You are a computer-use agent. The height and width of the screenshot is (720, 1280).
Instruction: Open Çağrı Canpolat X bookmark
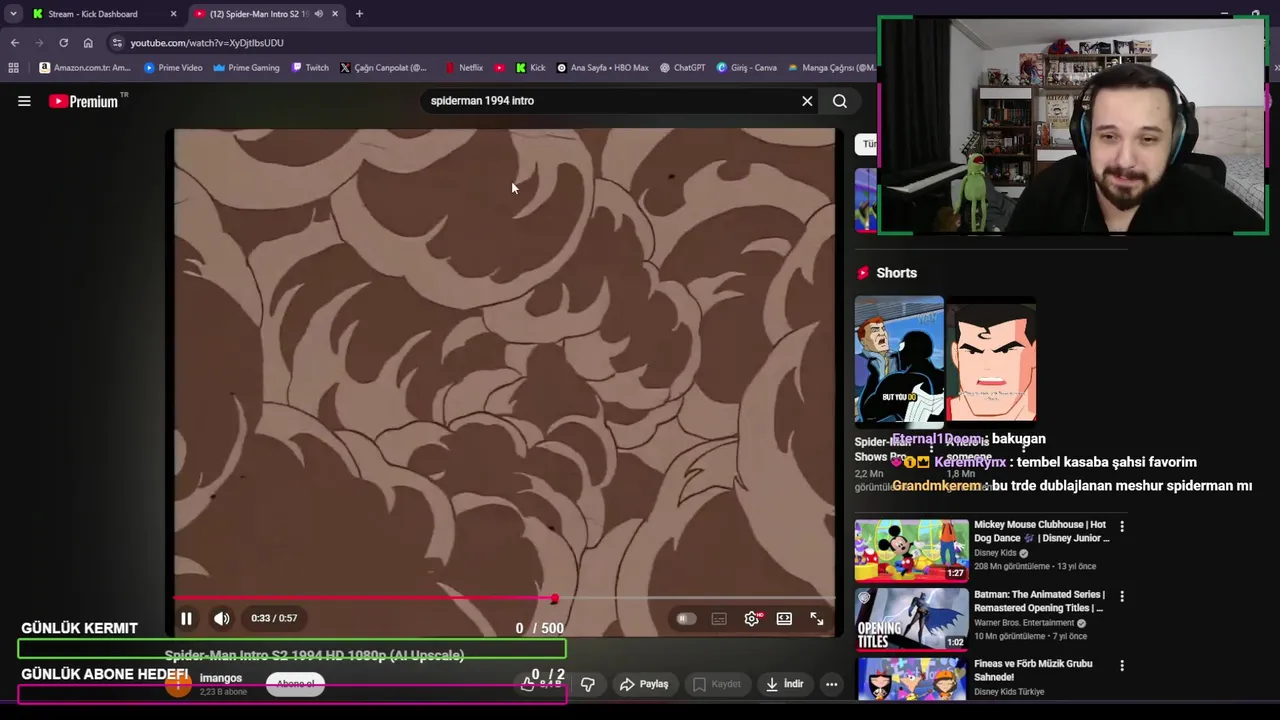[383, 68]
